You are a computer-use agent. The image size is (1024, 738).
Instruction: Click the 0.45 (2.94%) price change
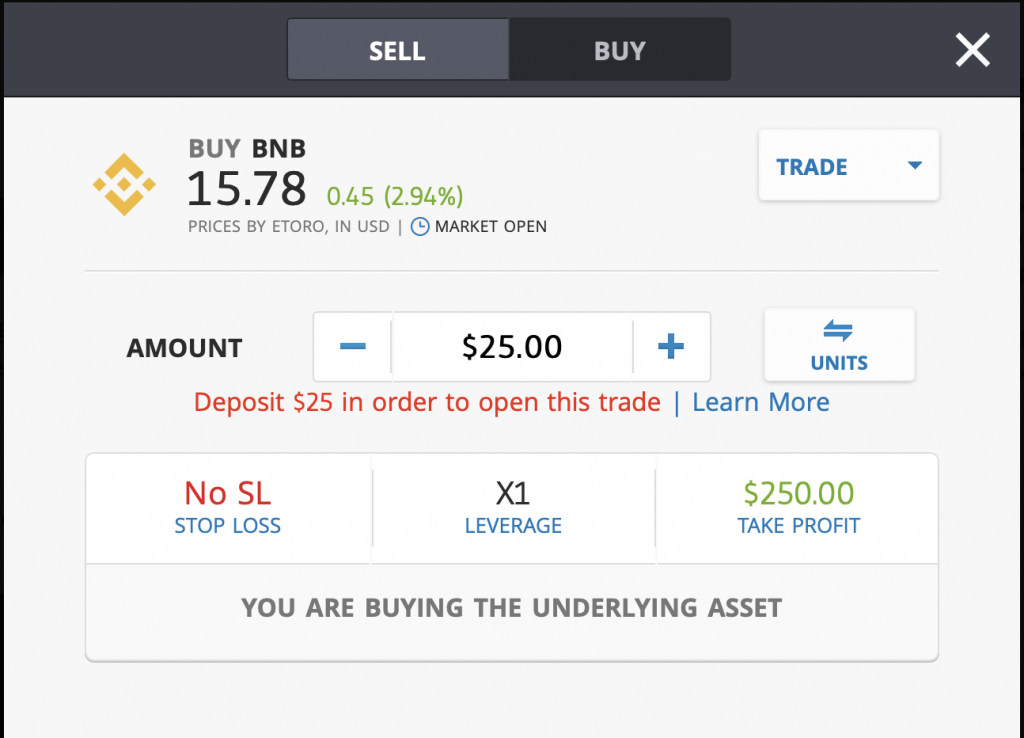[394, 196]
